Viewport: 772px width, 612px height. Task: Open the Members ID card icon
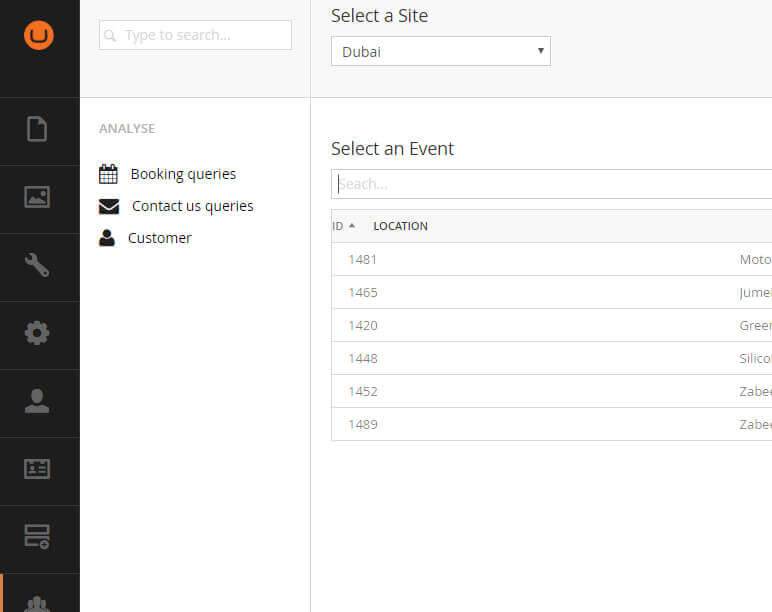37,469
